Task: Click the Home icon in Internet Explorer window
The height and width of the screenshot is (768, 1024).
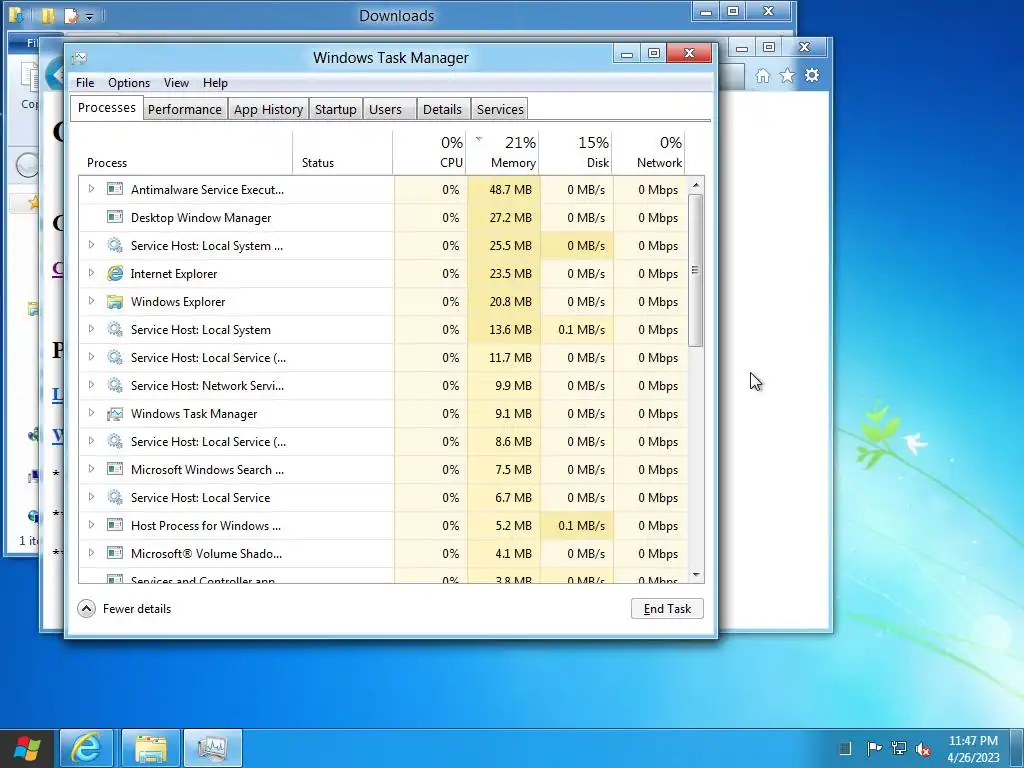Action: click(x=763, y=76)
